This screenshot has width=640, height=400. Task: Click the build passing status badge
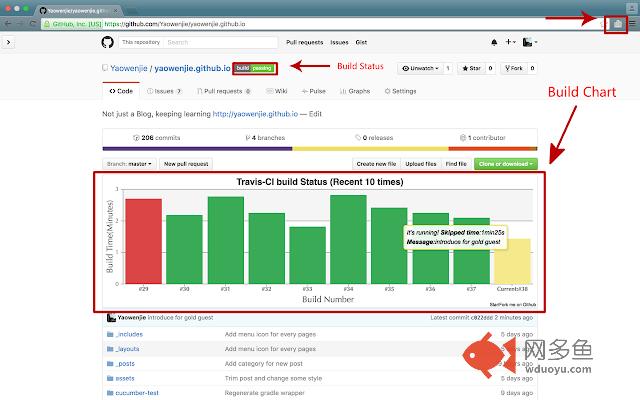point(254,68)
